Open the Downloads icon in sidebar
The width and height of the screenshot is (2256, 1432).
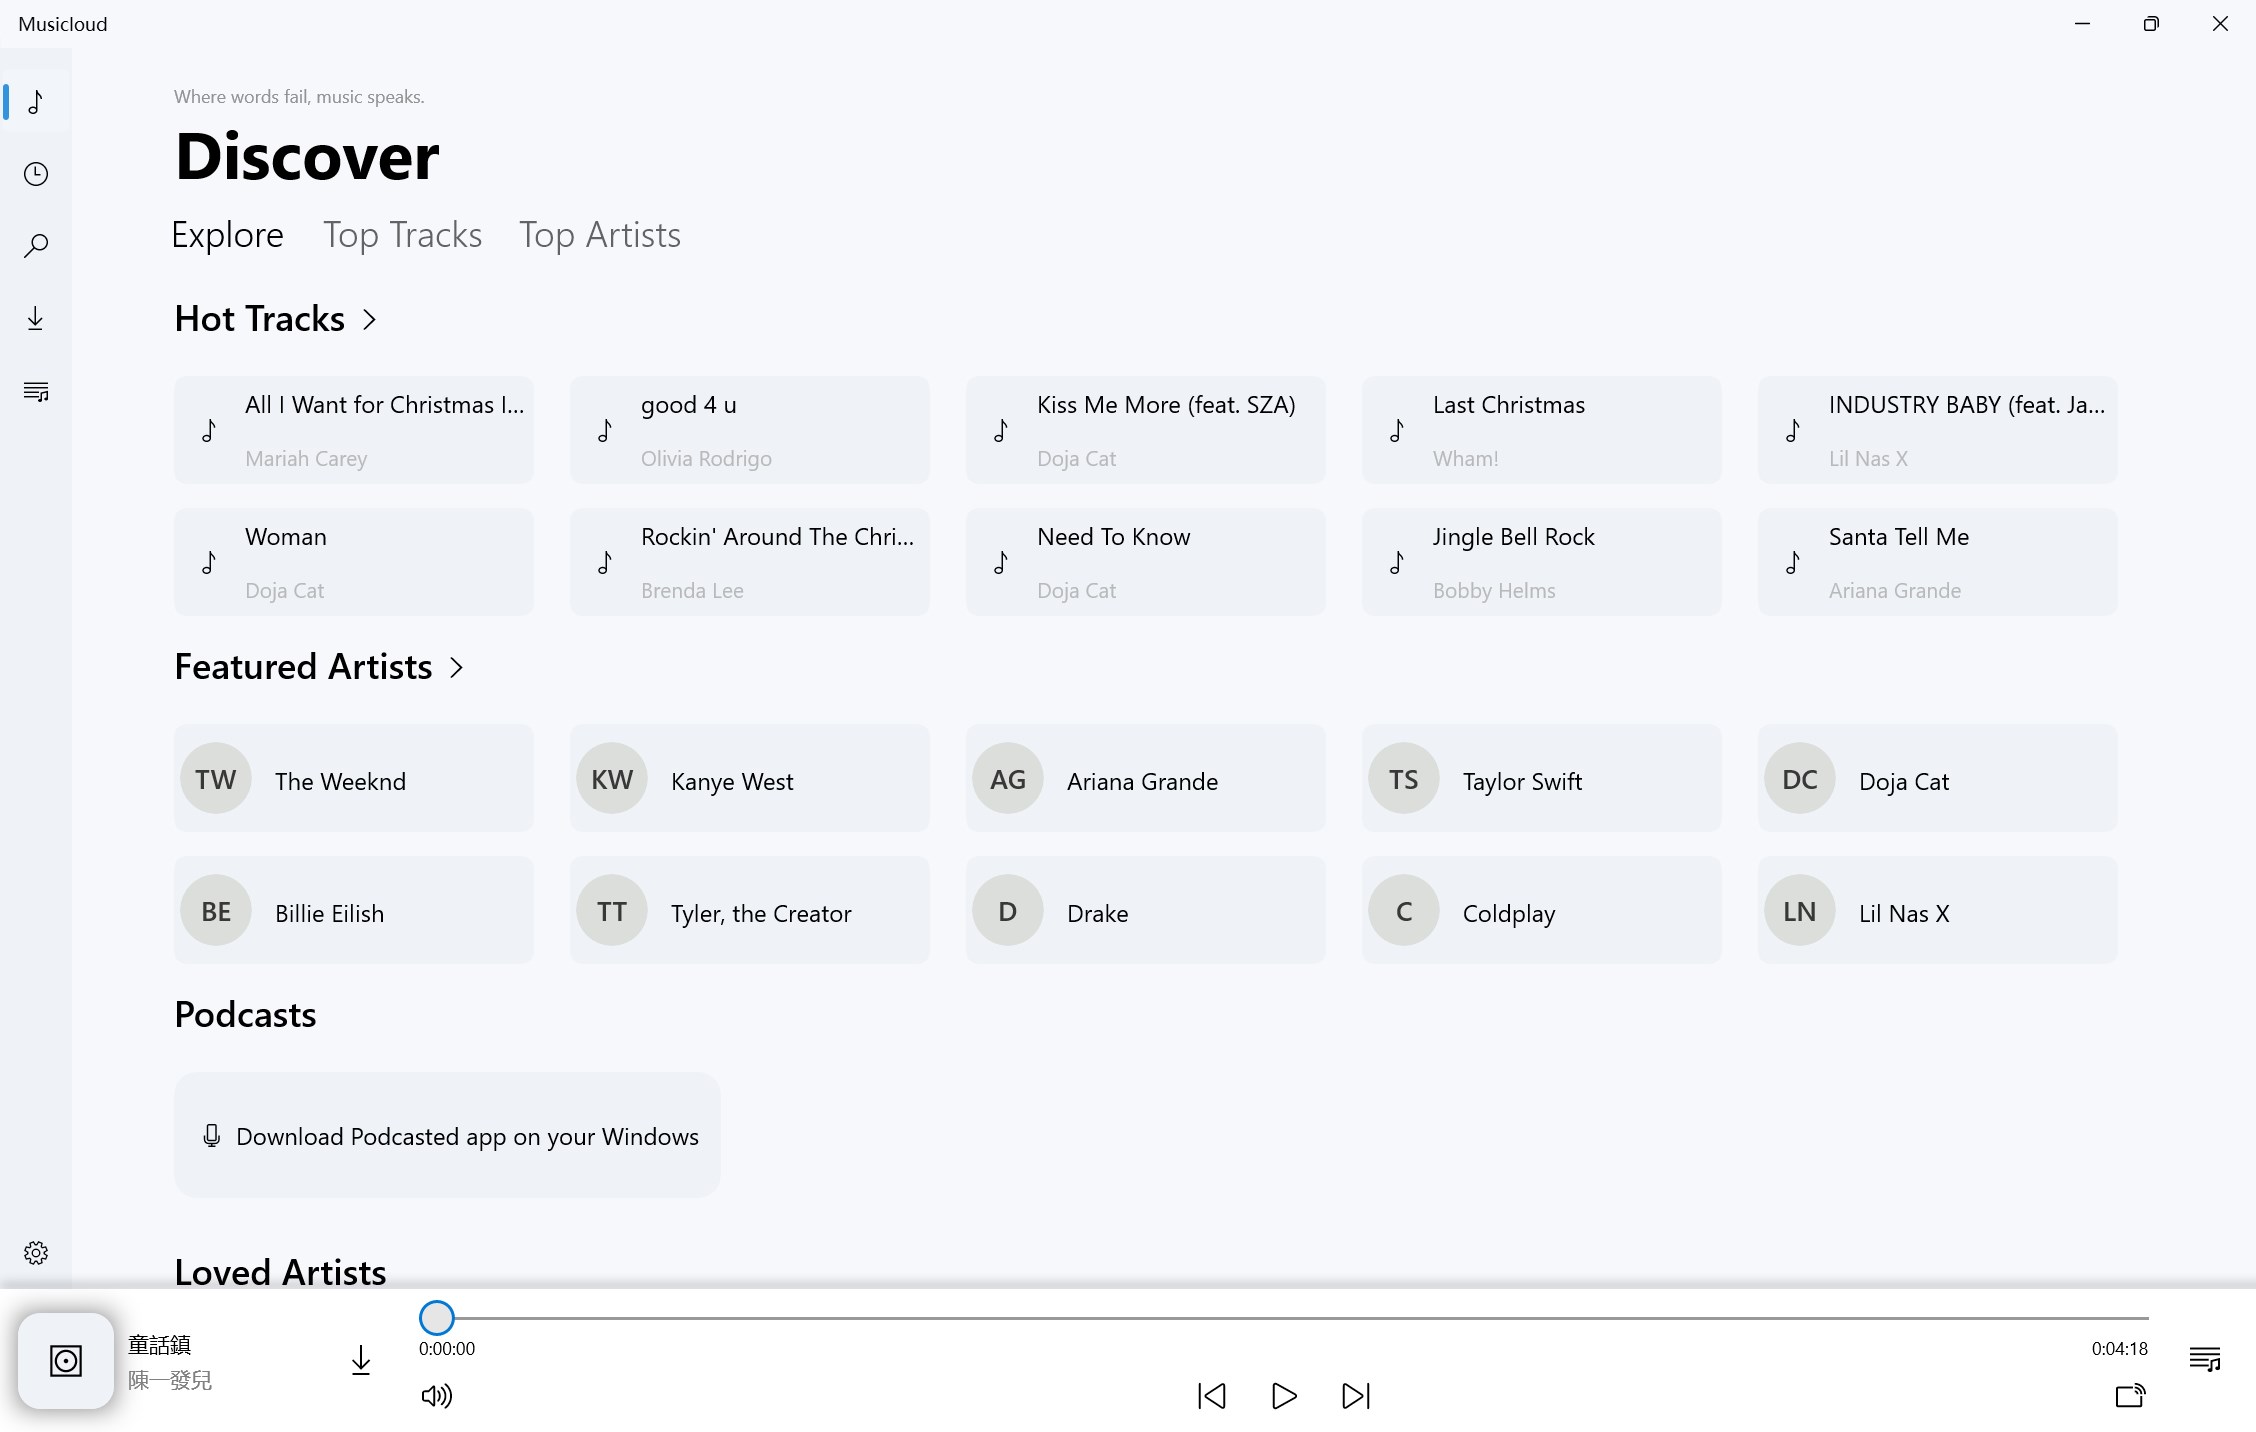pos(36,317)
